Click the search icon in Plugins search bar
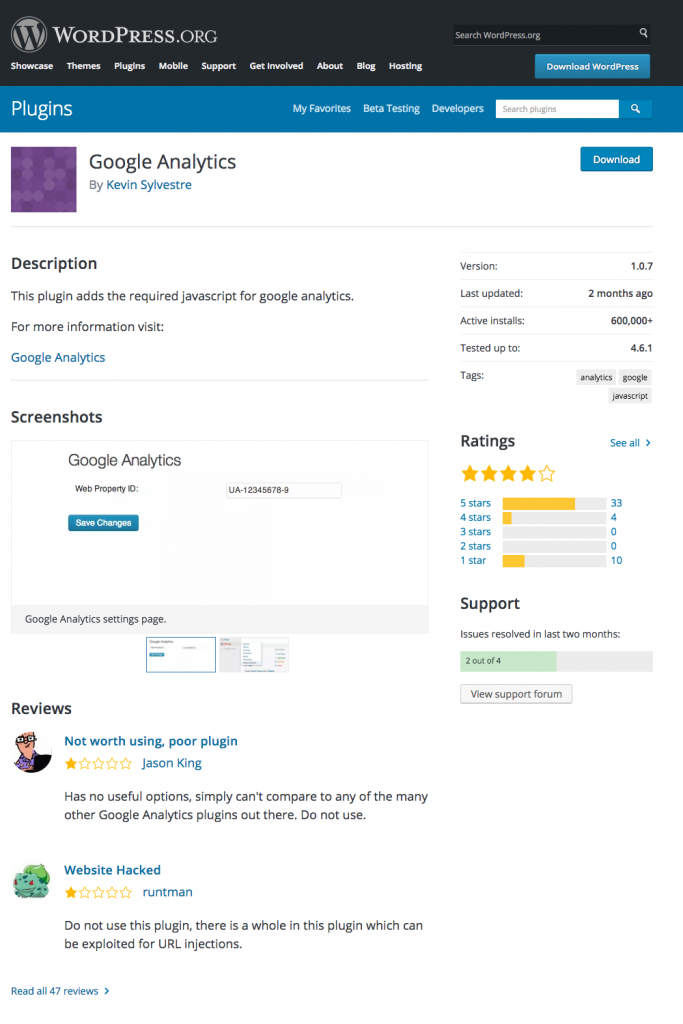Screen dimensions: 683x1024 [635, 108]
